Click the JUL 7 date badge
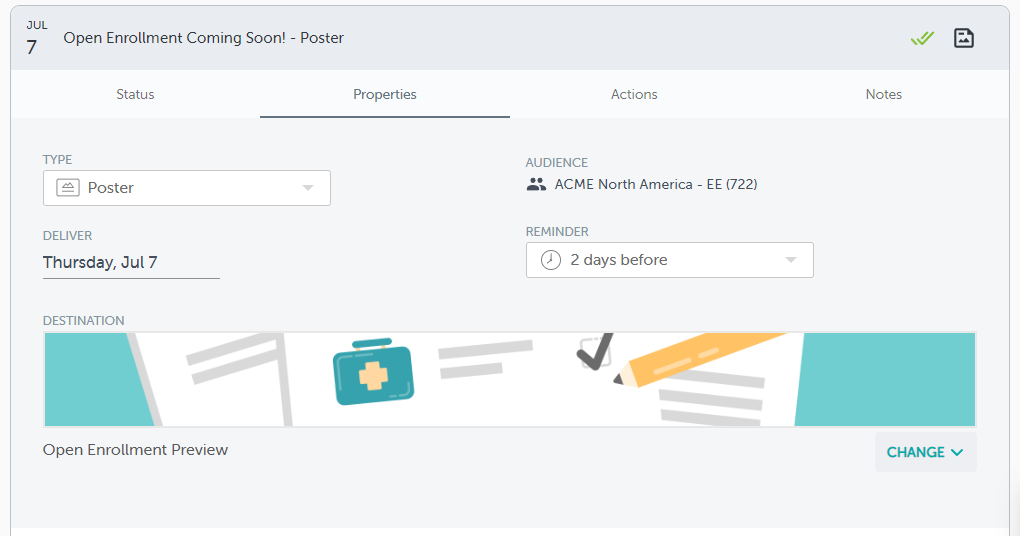Screen dimensions: 1020x536 click(x=36, y=38)
